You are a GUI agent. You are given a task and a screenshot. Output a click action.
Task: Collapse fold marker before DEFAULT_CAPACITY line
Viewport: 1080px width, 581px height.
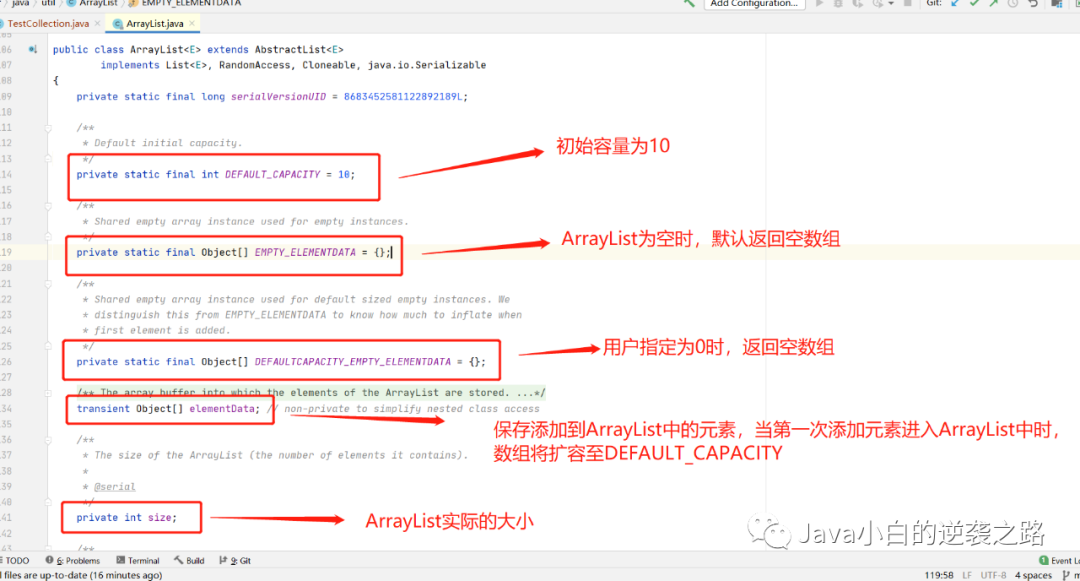[48, 159]
